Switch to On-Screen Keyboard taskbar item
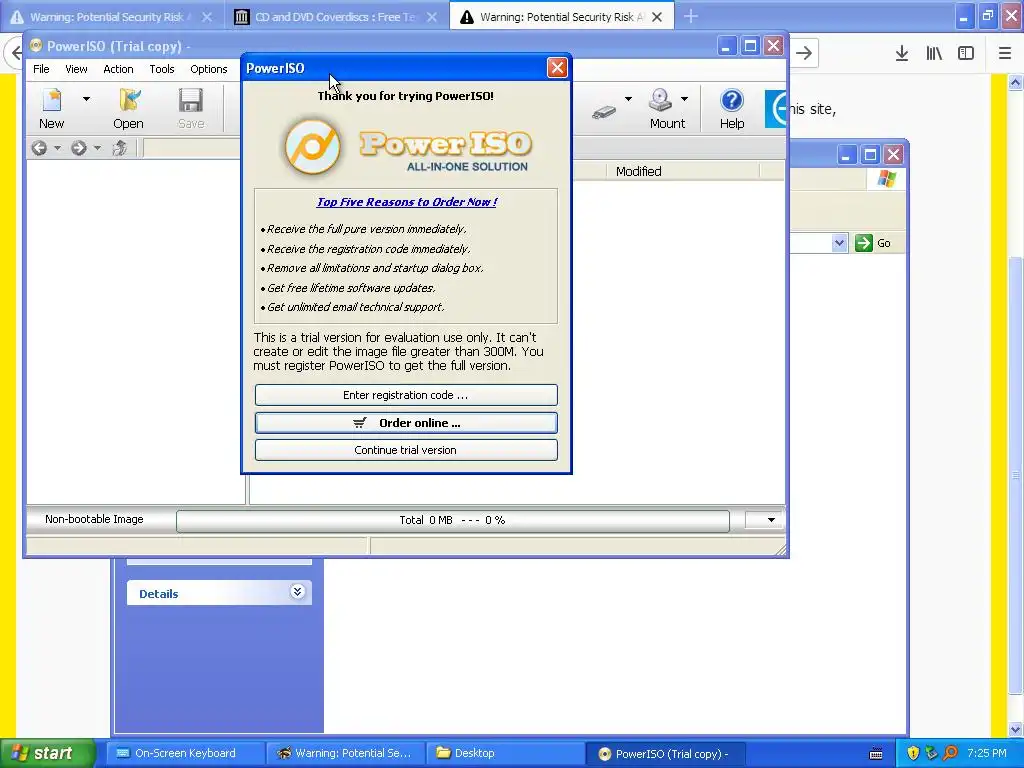 [x=185, y=753]
